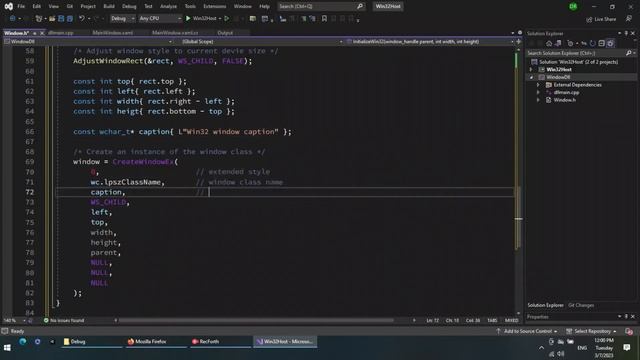The height and width of the screenshot is (360, 640).
Task: Switch to Git Changes panel tab
Action: (581, 305)
